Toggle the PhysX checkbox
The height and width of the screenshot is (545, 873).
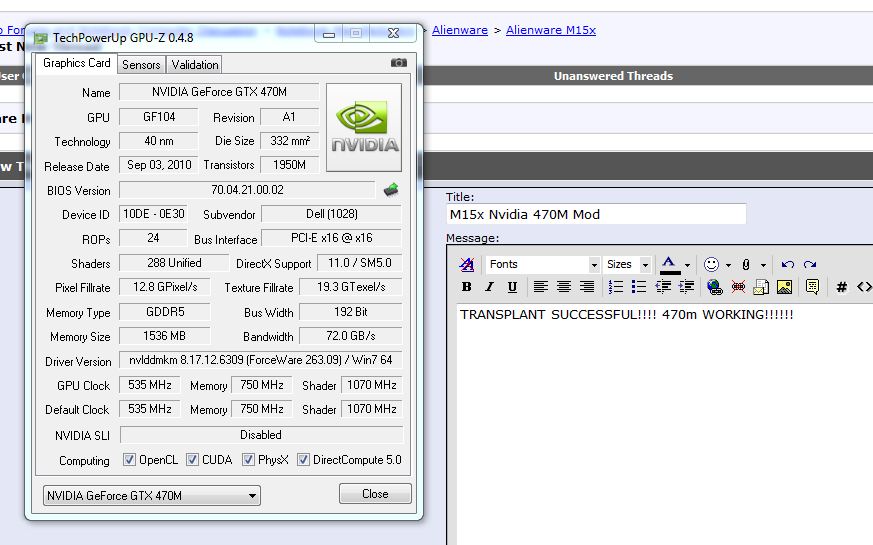pos(248,459)
